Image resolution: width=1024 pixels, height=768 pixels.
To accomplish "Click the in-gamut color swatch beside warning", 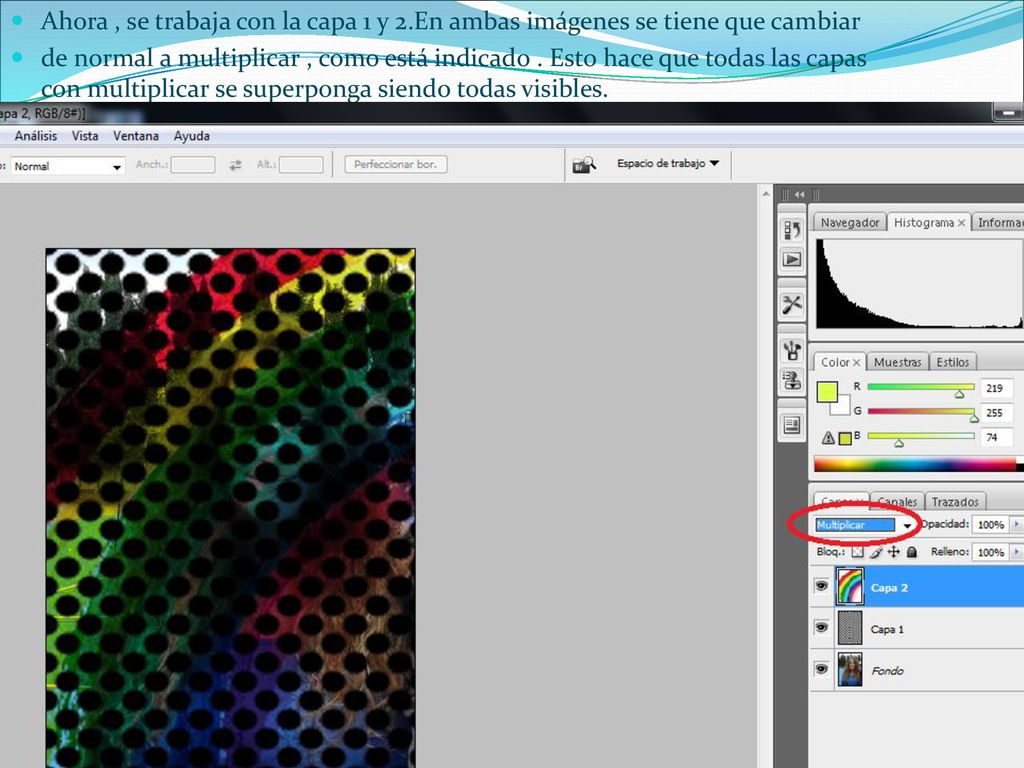I will coord(845,438).
